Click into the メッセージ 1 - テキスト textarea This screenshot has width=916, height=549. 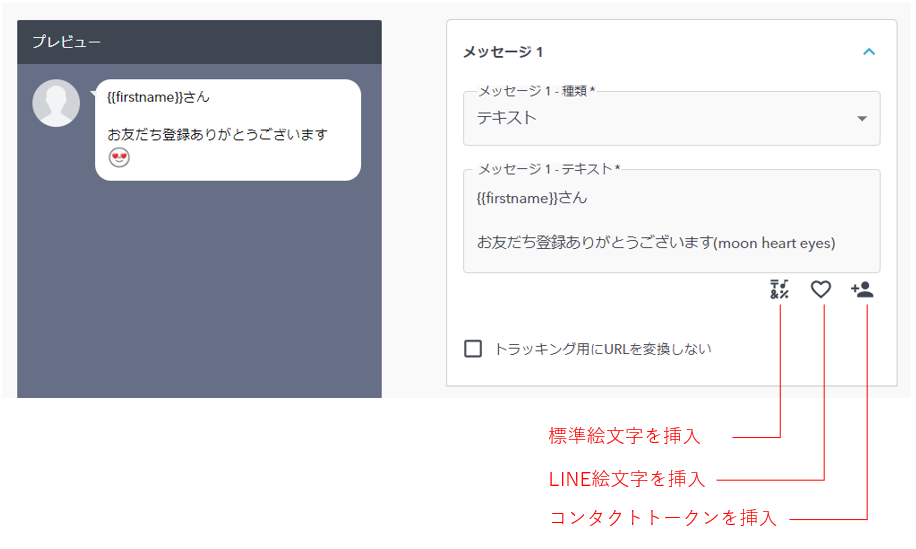pos(670,220)
